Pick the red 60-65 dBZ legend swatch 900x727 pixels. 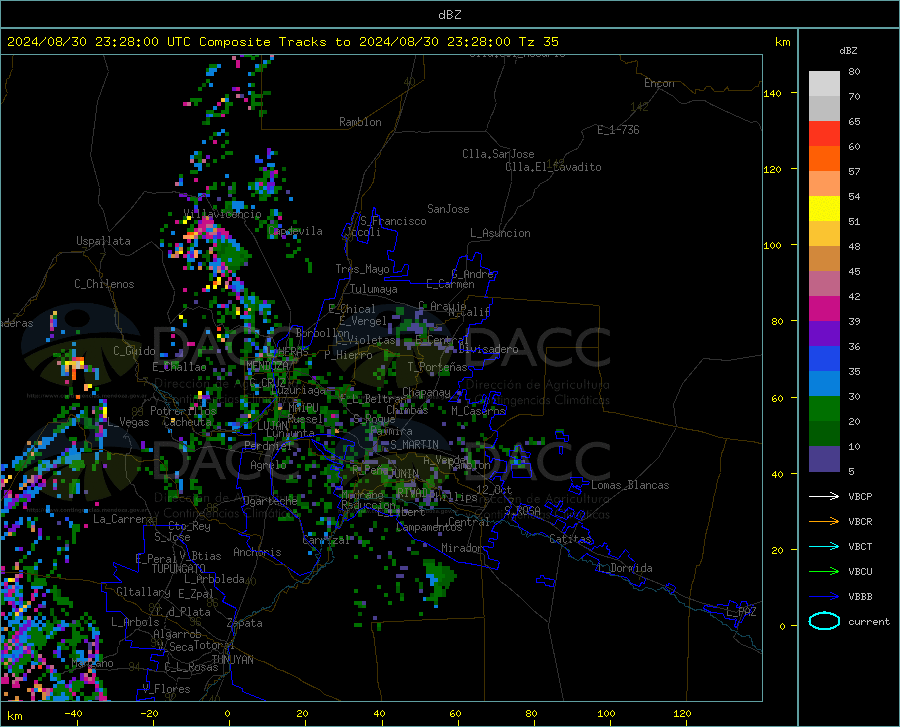coord(824,133)
